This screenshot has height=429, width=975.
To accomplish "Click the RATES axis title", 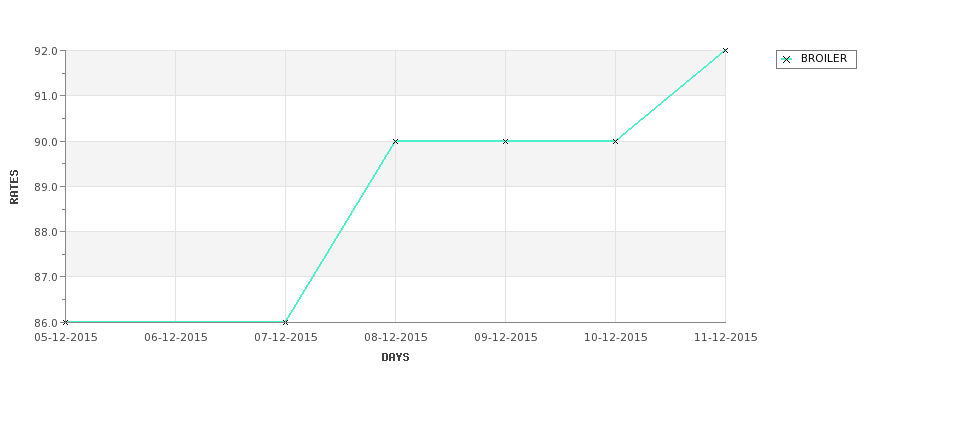I will pyautogui.click(x=14, y=187).
